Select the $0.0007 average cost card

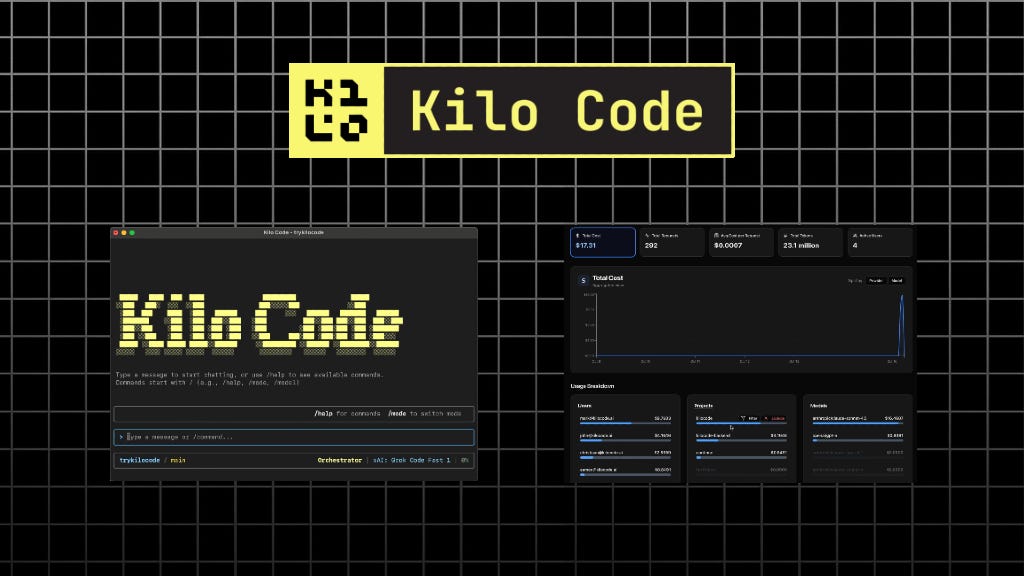(741, 242)
